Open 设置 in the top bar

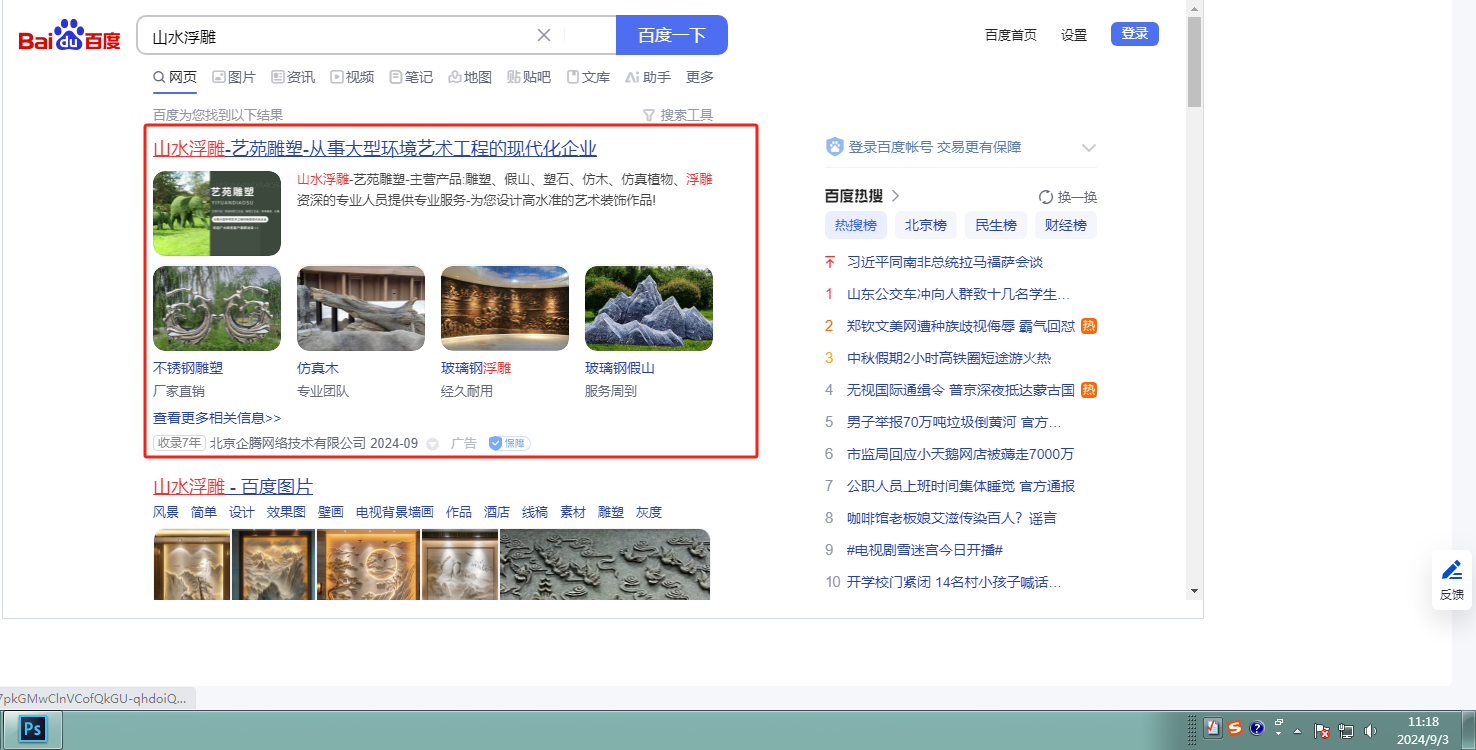(x=1074, y=35)
